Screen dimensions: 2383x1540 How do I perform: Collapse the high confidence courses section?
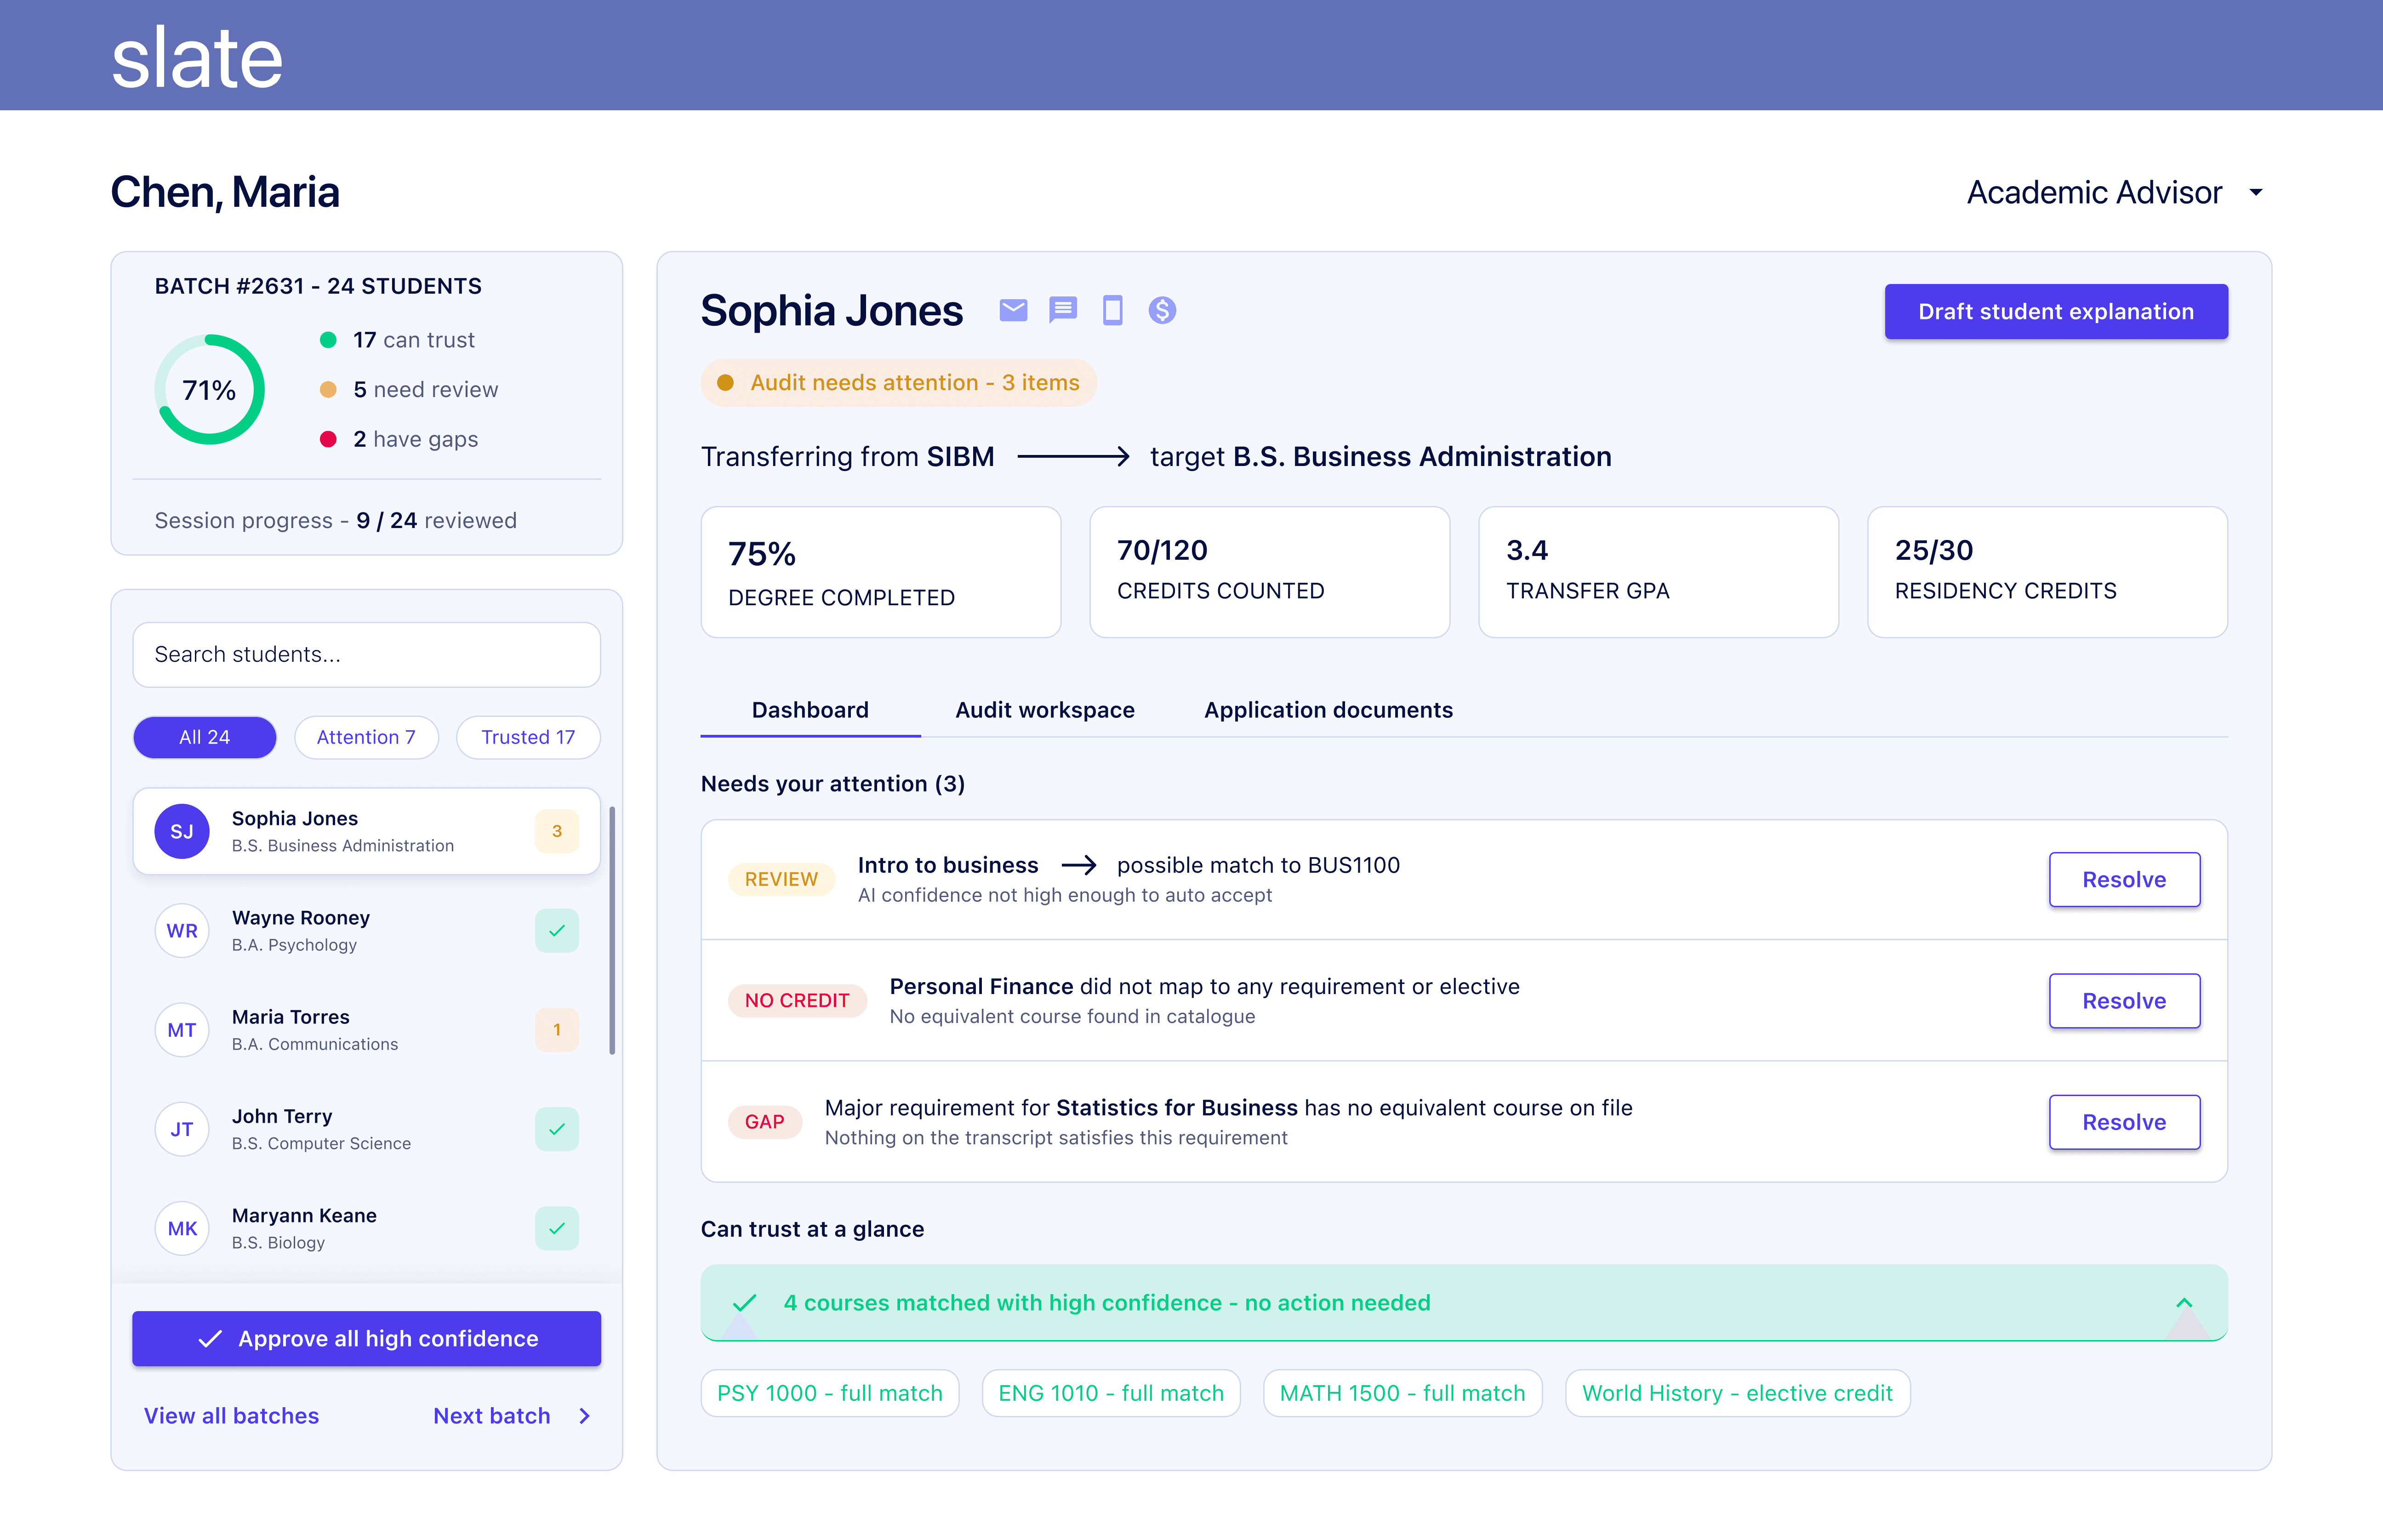[2184, 1303]
